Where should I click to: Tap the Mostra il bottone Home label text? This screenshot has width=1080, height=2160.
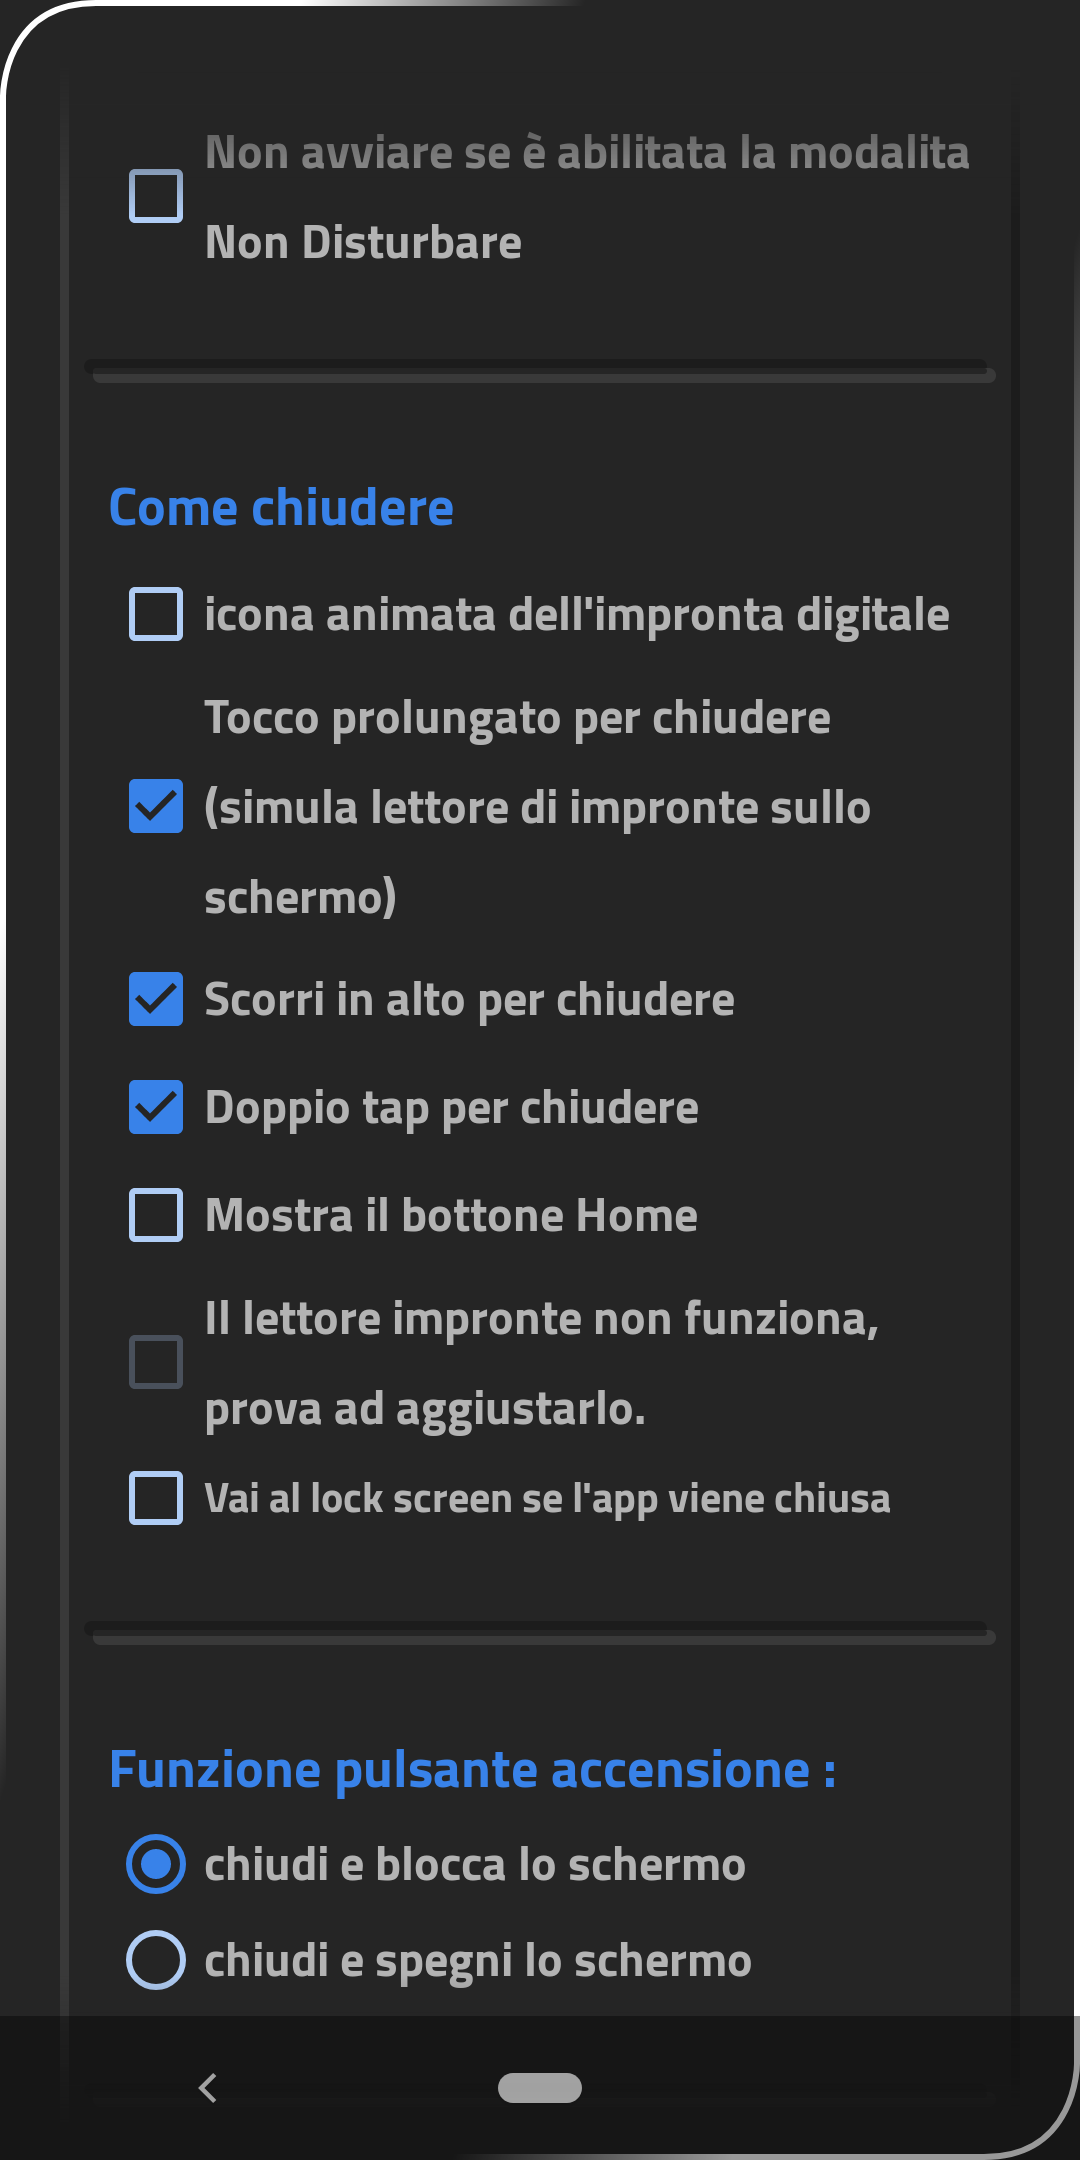point(451,1215)
